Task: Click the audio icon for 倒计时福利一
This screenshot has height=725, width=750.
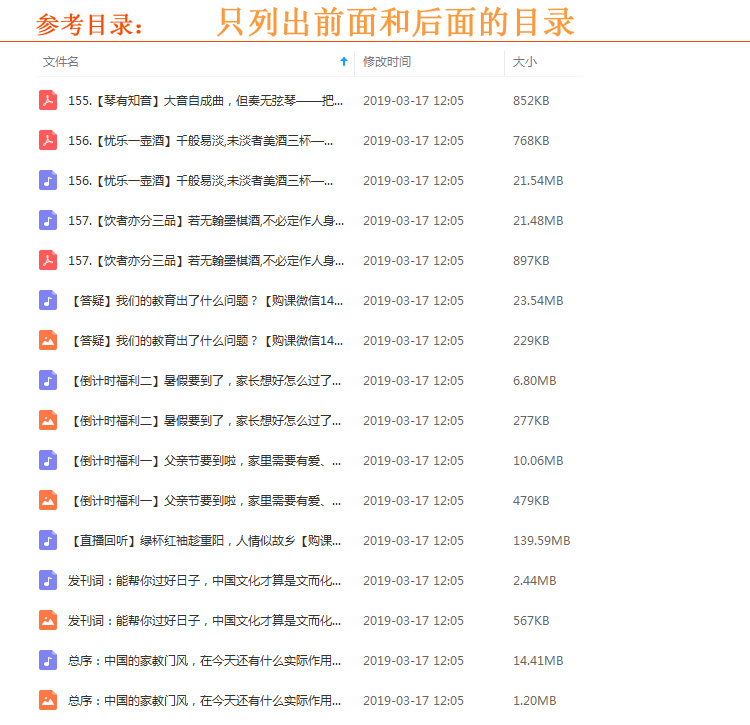Action: [x=48, y=460]
